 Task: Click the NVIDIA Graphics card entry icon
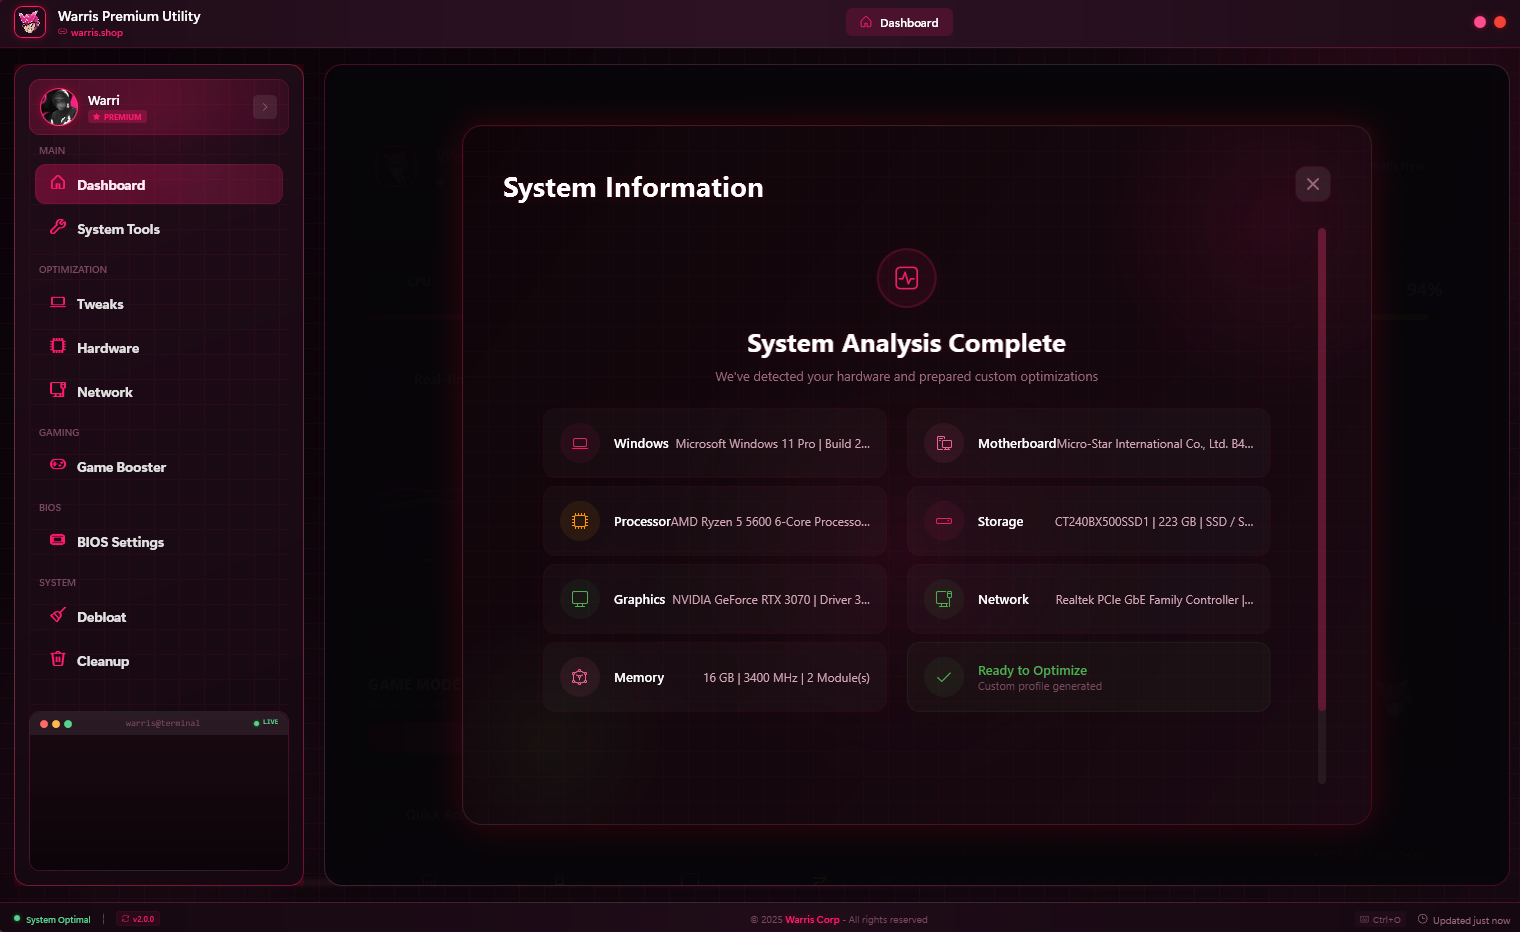[x=580, y=599]
